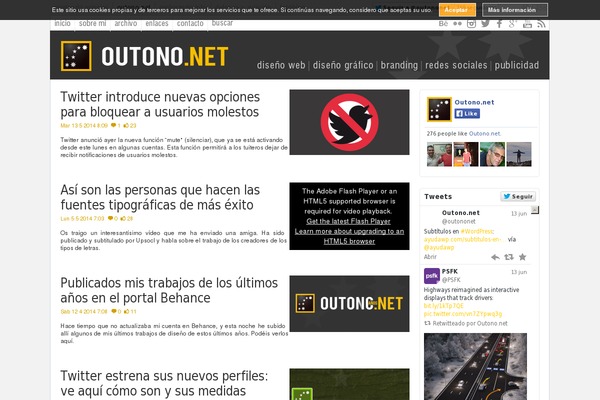Image resolution: width=600 pixels, height=400 pixels.
Task: Accept cookies with Aceptar button
Action: point(457,10)
